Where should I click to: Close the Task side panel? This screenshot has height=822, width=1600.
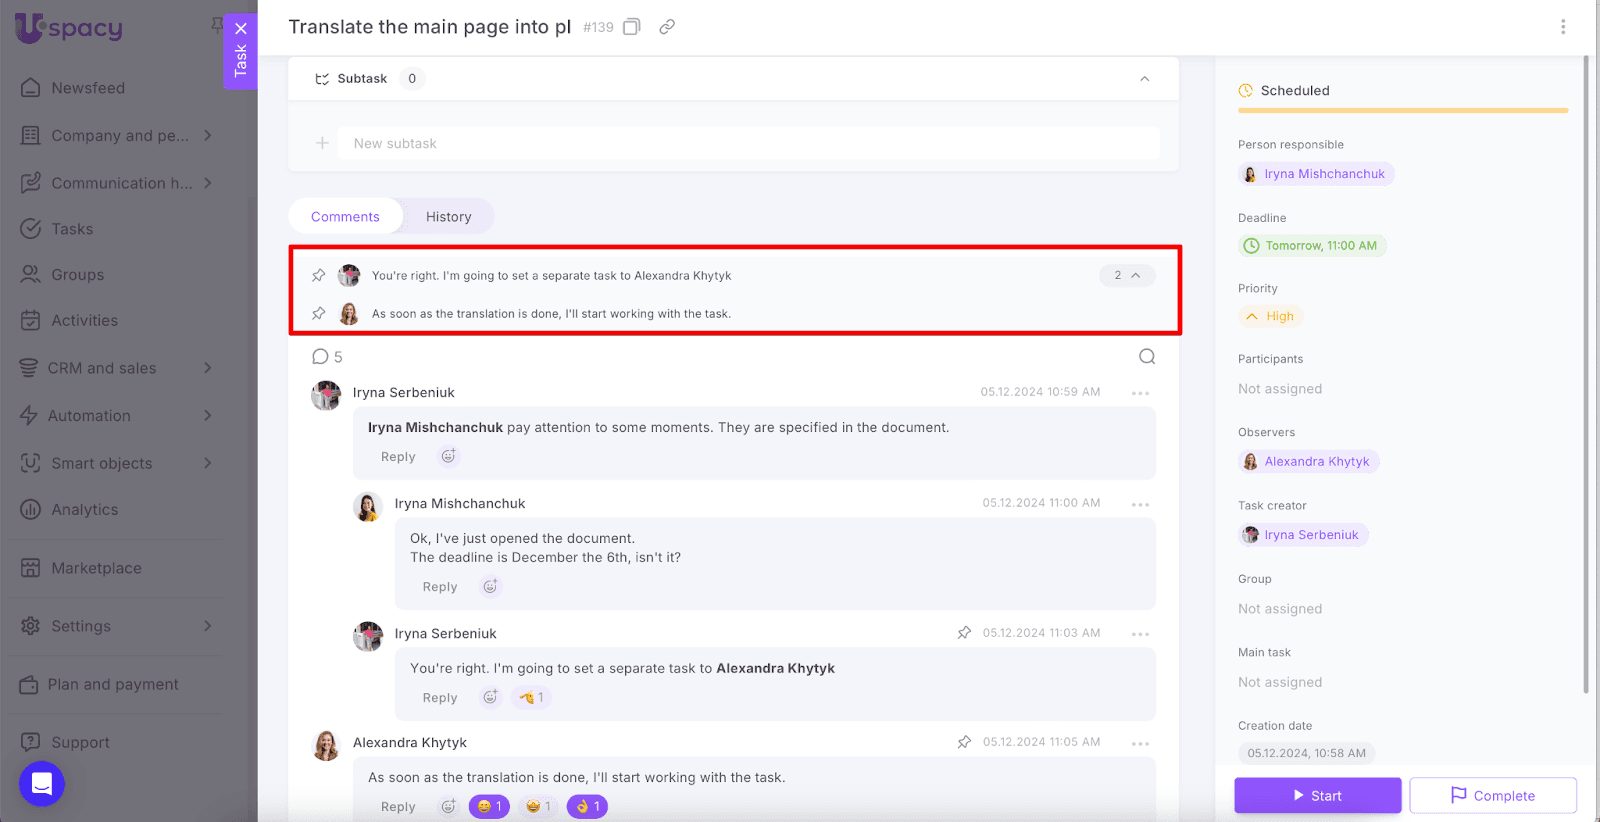[241, 29]
